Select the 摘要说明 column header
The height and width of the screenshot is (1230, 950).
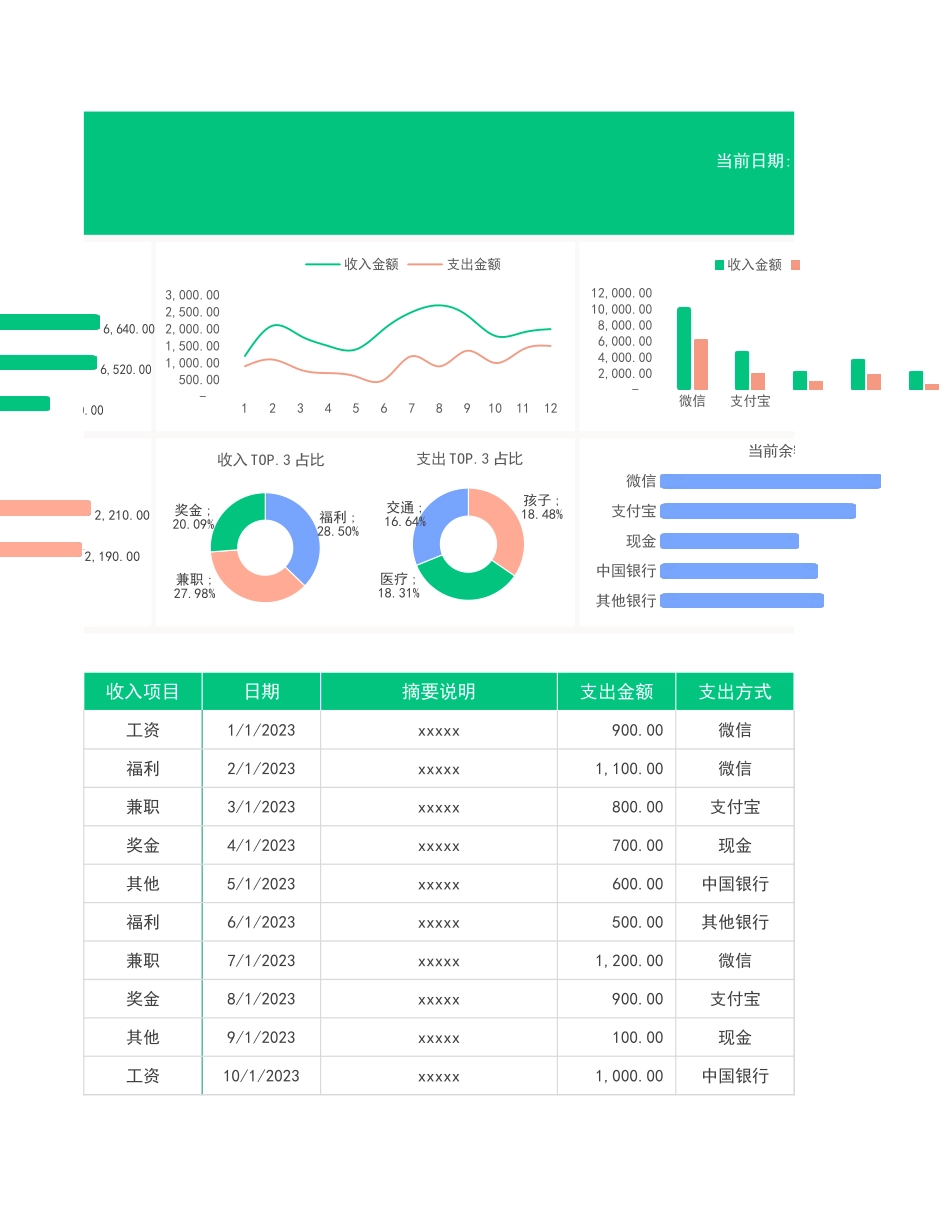point(438,691)
